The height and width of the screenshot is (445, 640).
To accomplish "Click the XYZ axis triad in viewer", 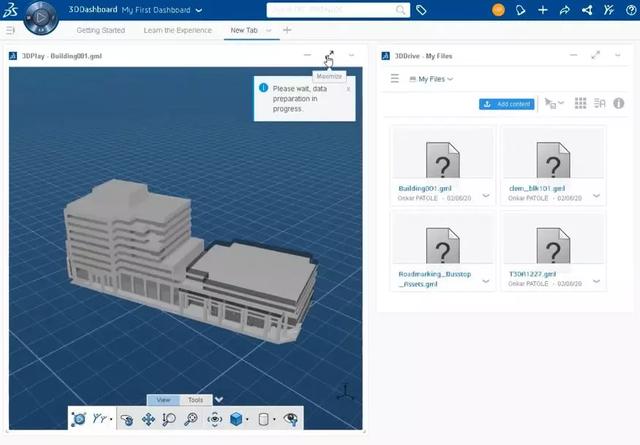I will (346, 392).
